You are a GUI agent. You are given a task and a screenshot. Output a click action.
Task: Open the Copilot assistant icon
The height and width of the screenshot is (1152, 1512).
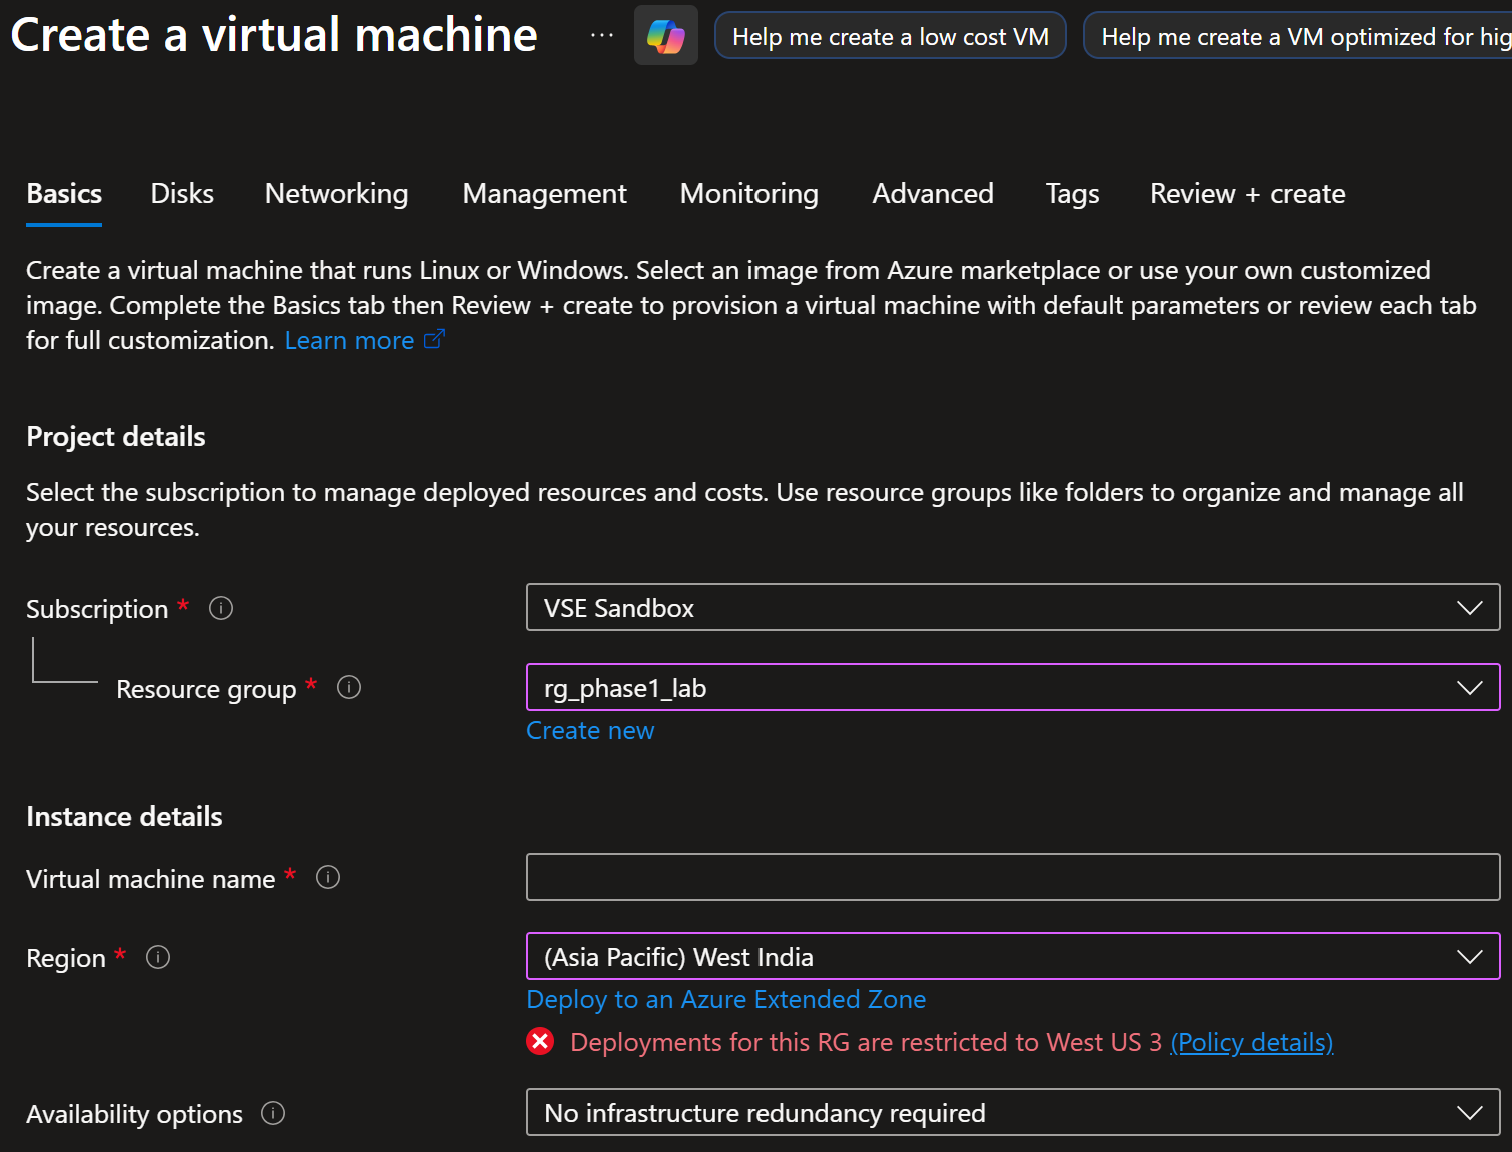(666, 36)
